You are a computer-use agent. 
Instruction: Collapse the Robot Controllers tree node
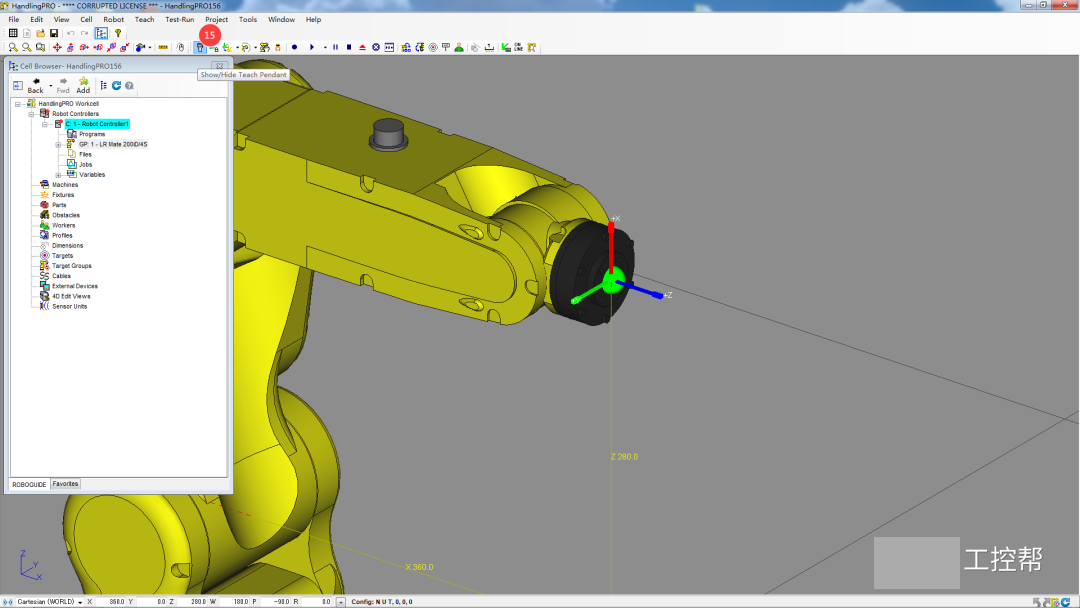31,114
